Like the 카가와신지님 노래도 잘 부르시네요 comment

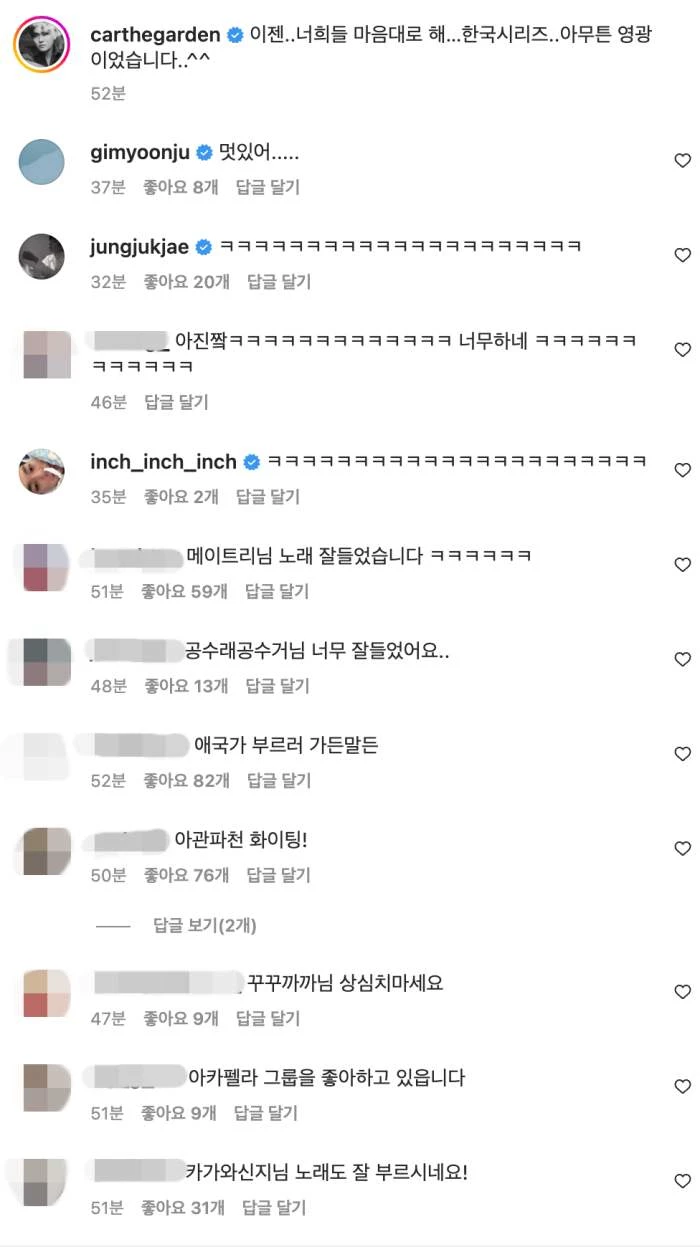tap(682, 1181)
